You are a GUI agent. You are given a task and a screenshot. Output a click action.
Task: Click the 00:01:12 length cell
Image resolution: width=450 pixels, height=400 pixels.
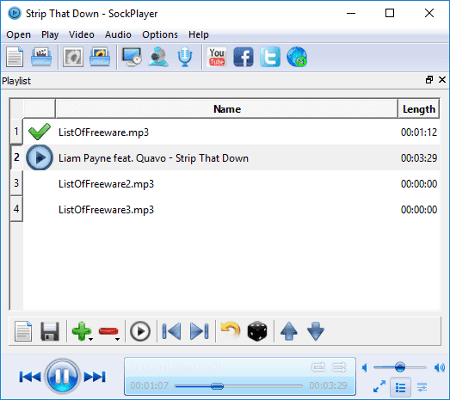tap(419, 132)
